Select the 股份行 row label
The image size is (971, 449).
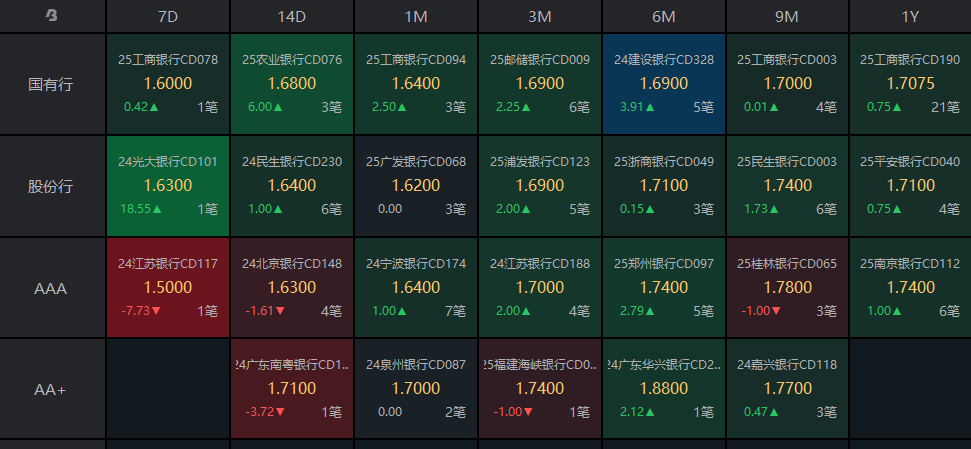click(x=52, y=186)
